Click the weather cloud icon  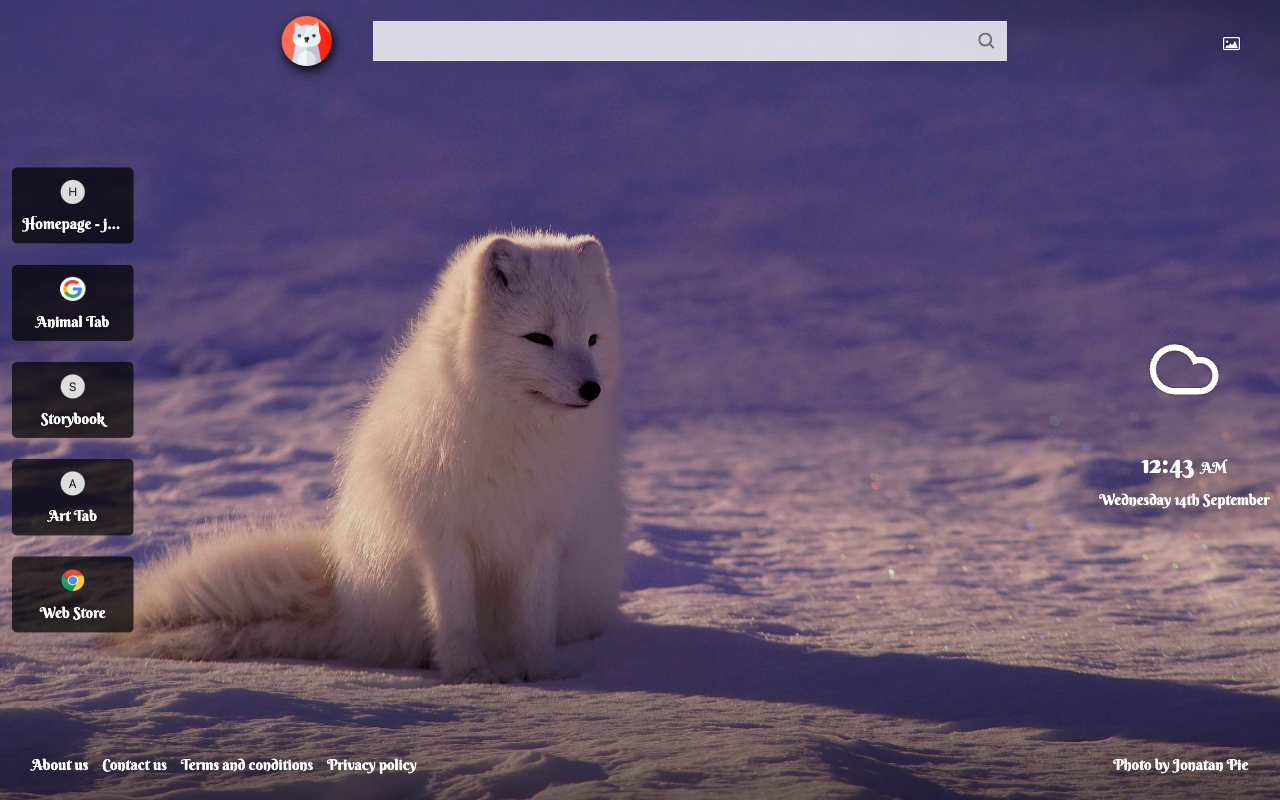point(1184,370)
